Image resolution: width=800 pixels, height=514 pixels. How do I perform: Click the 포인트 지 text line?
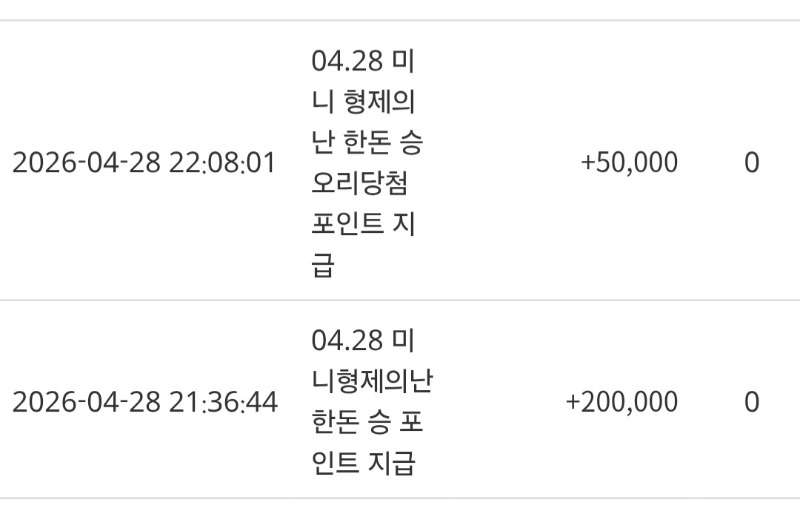(x=363, y=227)
